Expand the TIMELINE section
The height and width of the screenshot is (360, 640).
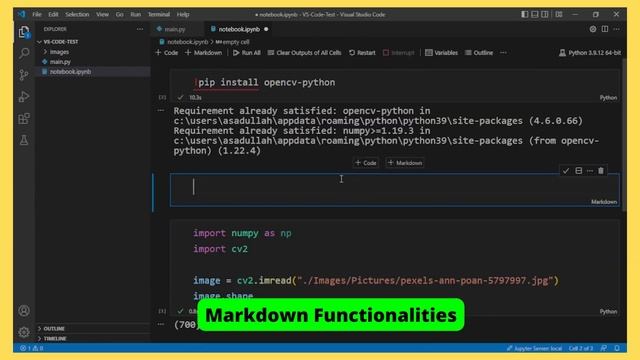(55, 339)
